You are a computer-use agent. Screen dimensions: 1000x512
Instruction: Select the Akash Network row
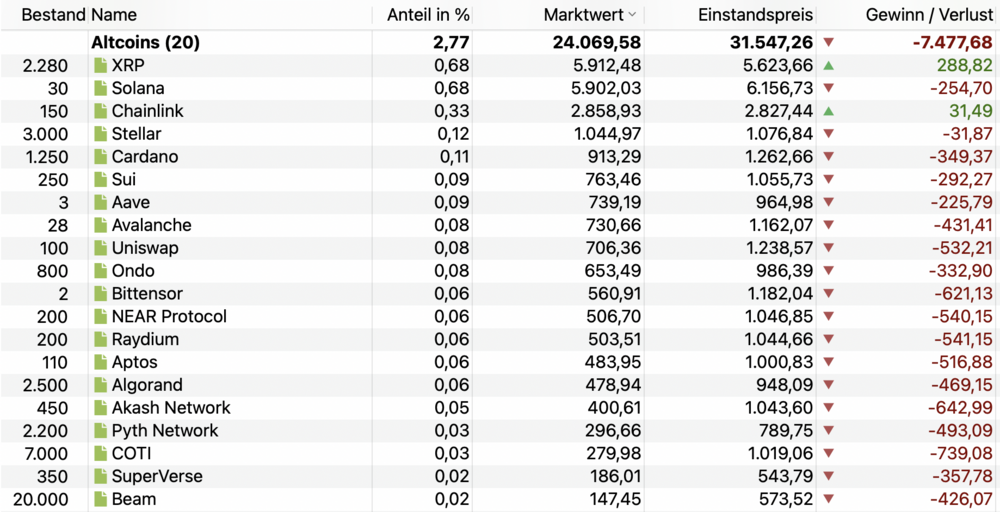tap(171, 408)
